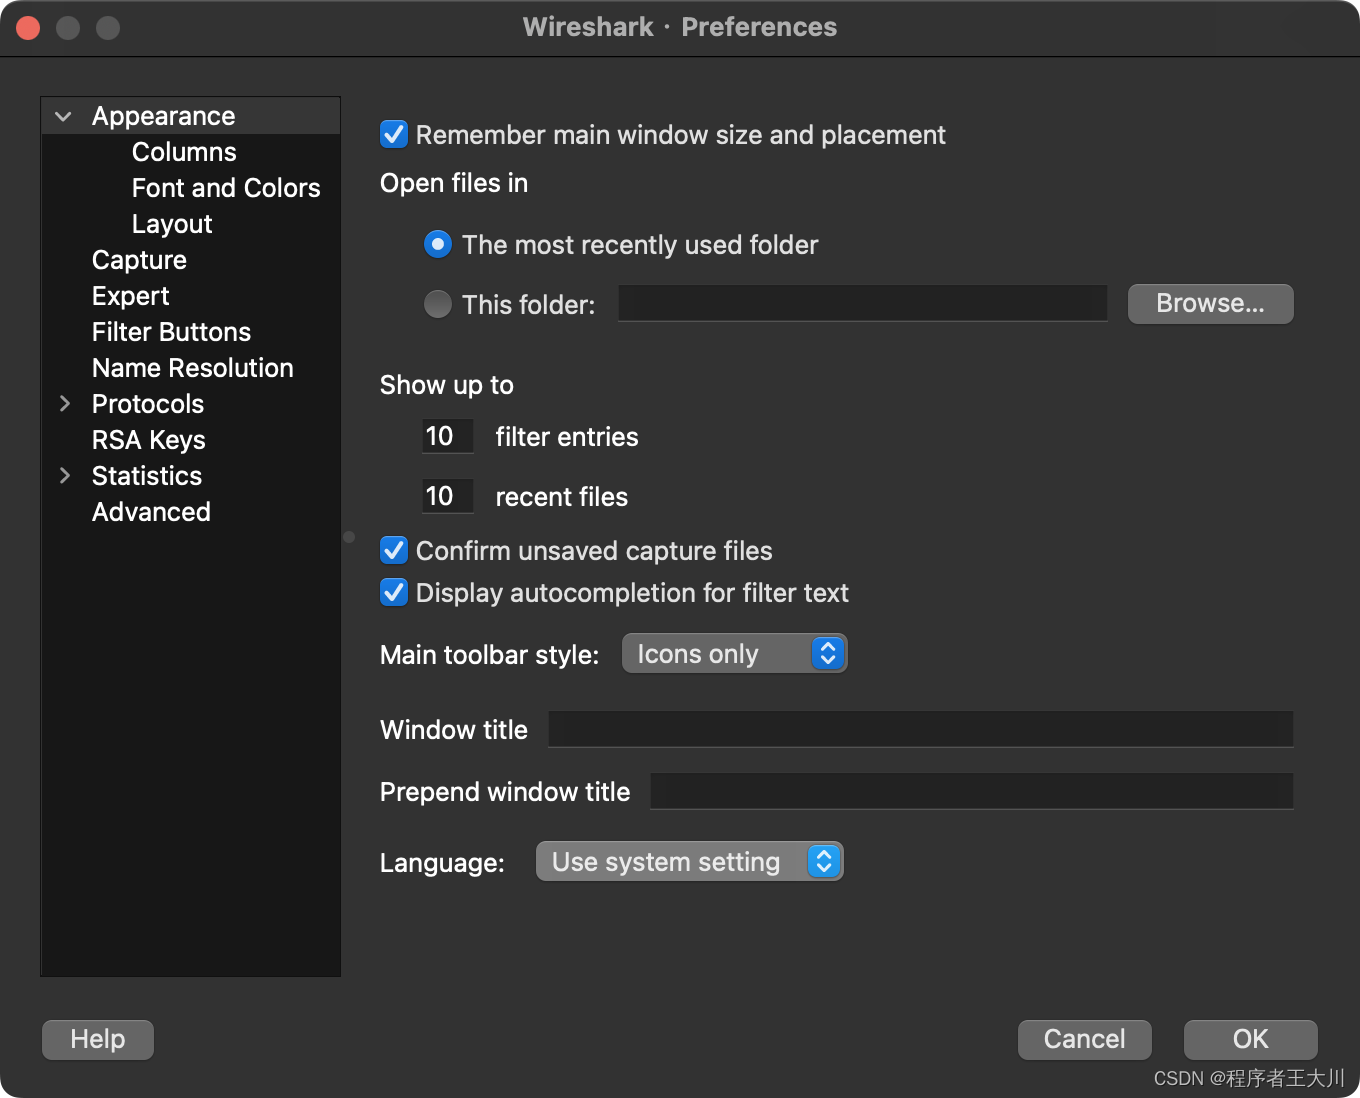Click the Browse button

1210,304
